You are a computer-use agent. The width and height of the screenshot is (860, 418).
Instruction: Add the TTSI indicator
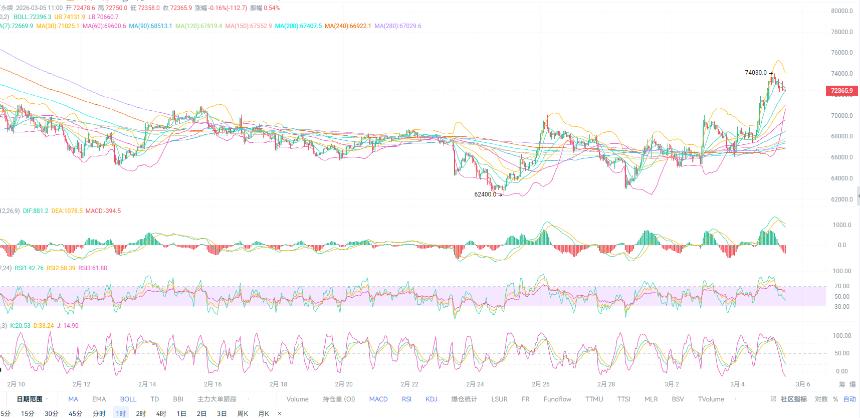coord(624,399)
